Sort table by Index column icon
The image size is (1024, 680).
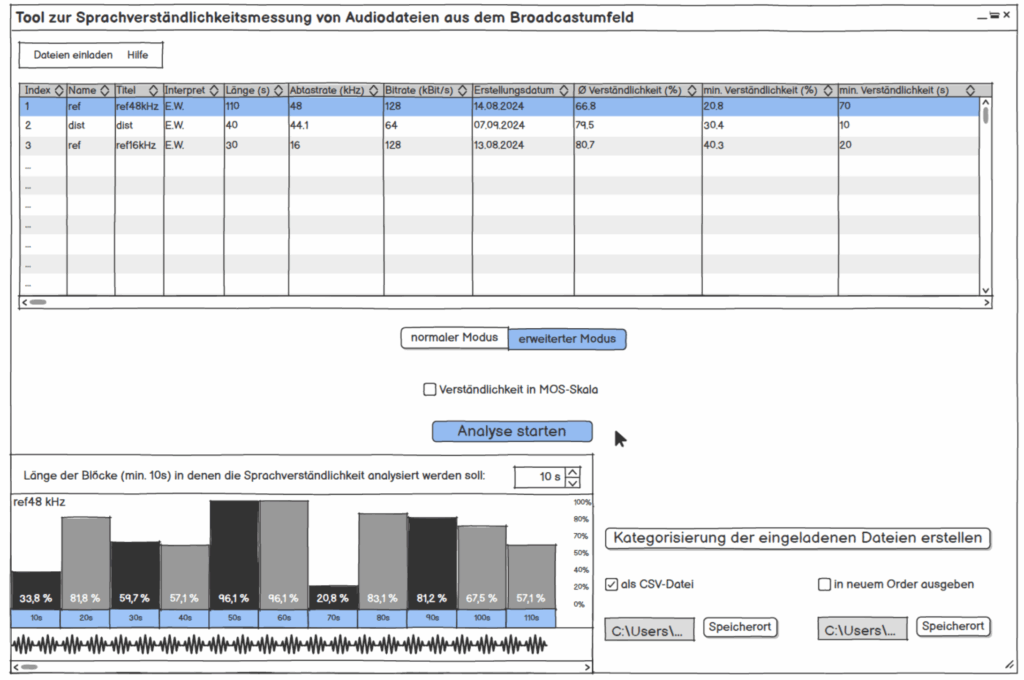click(59, 90)
